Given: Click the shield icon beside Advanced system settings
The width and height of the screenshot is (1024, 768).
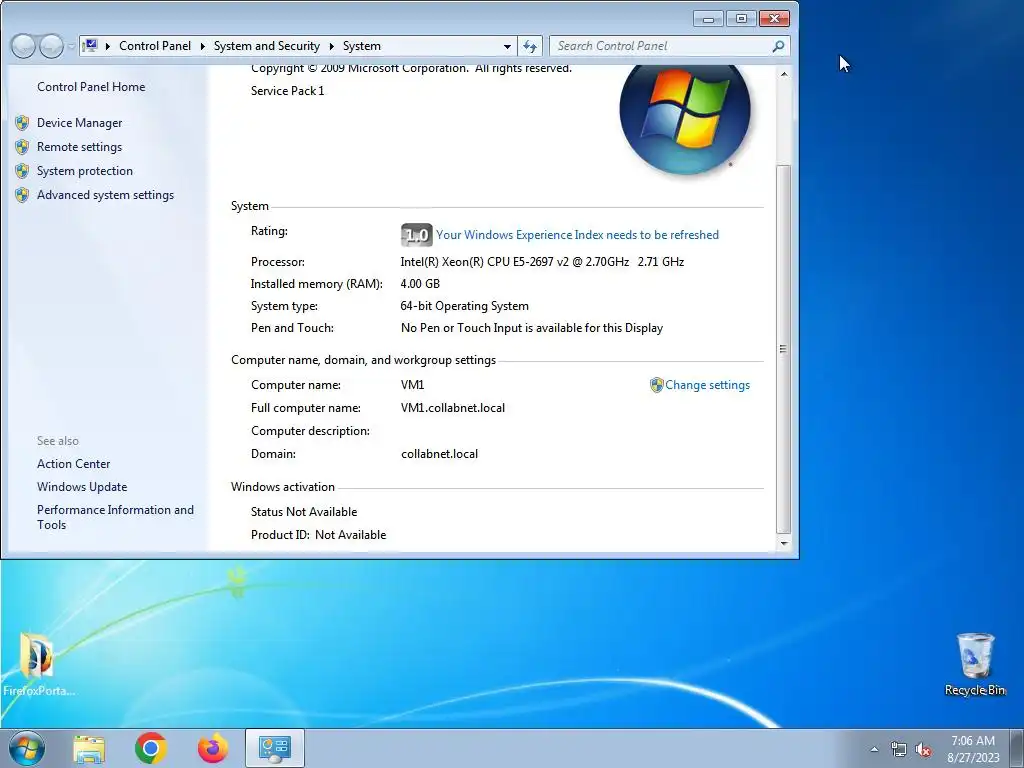Looking at the screenshot, I should click(x=22, y=195).
